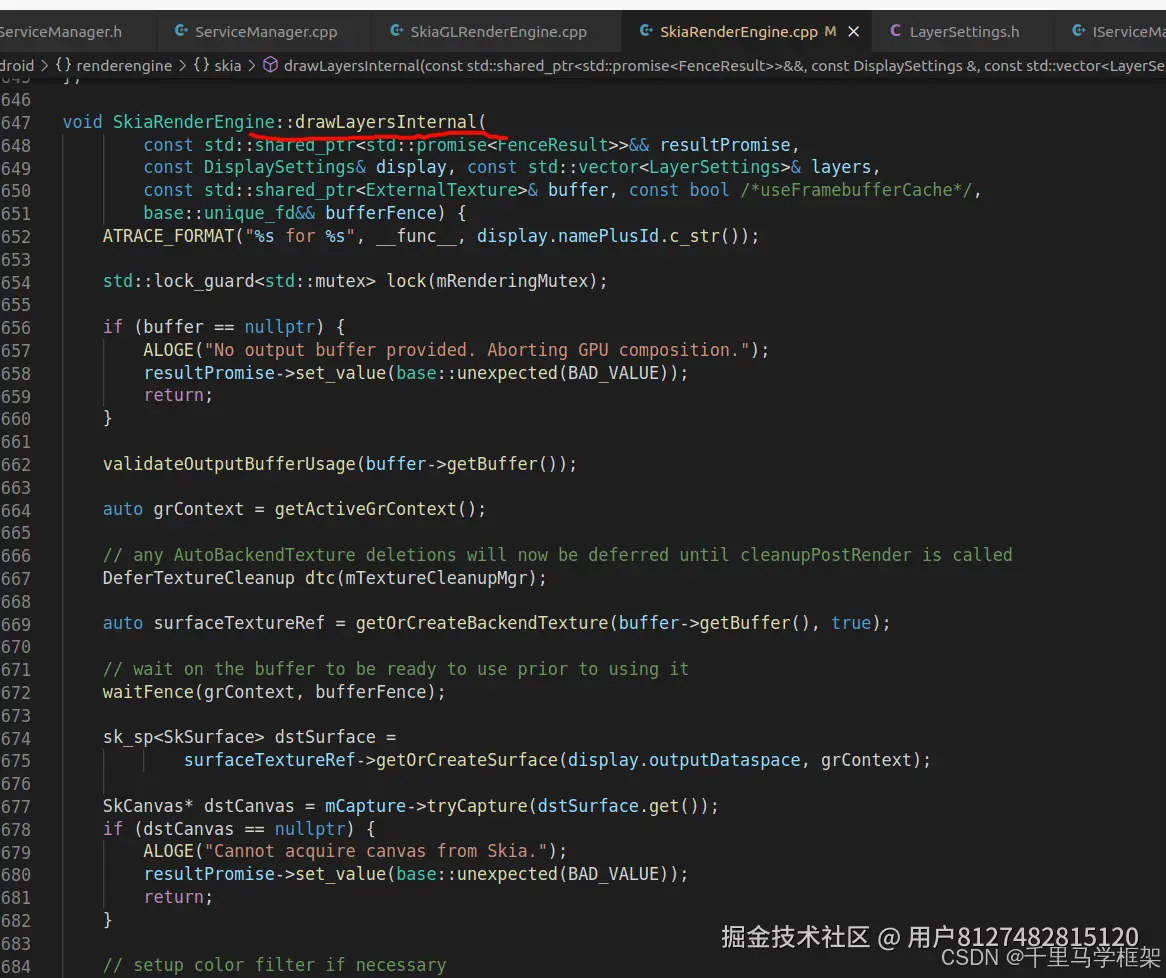The width and height of the screenshot is (1166, 978).
Task: Open the skia breadcrumb dropdown
Action: (x=228, y=65)
